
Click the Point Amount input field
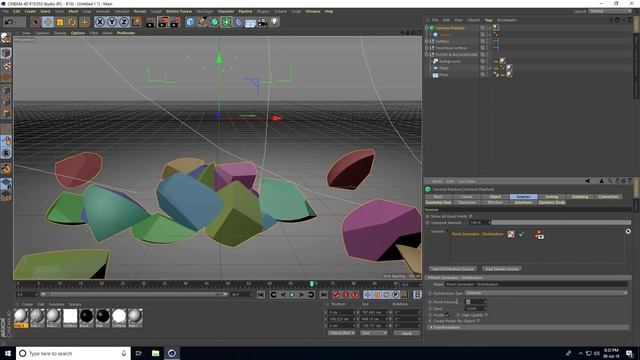476,302
